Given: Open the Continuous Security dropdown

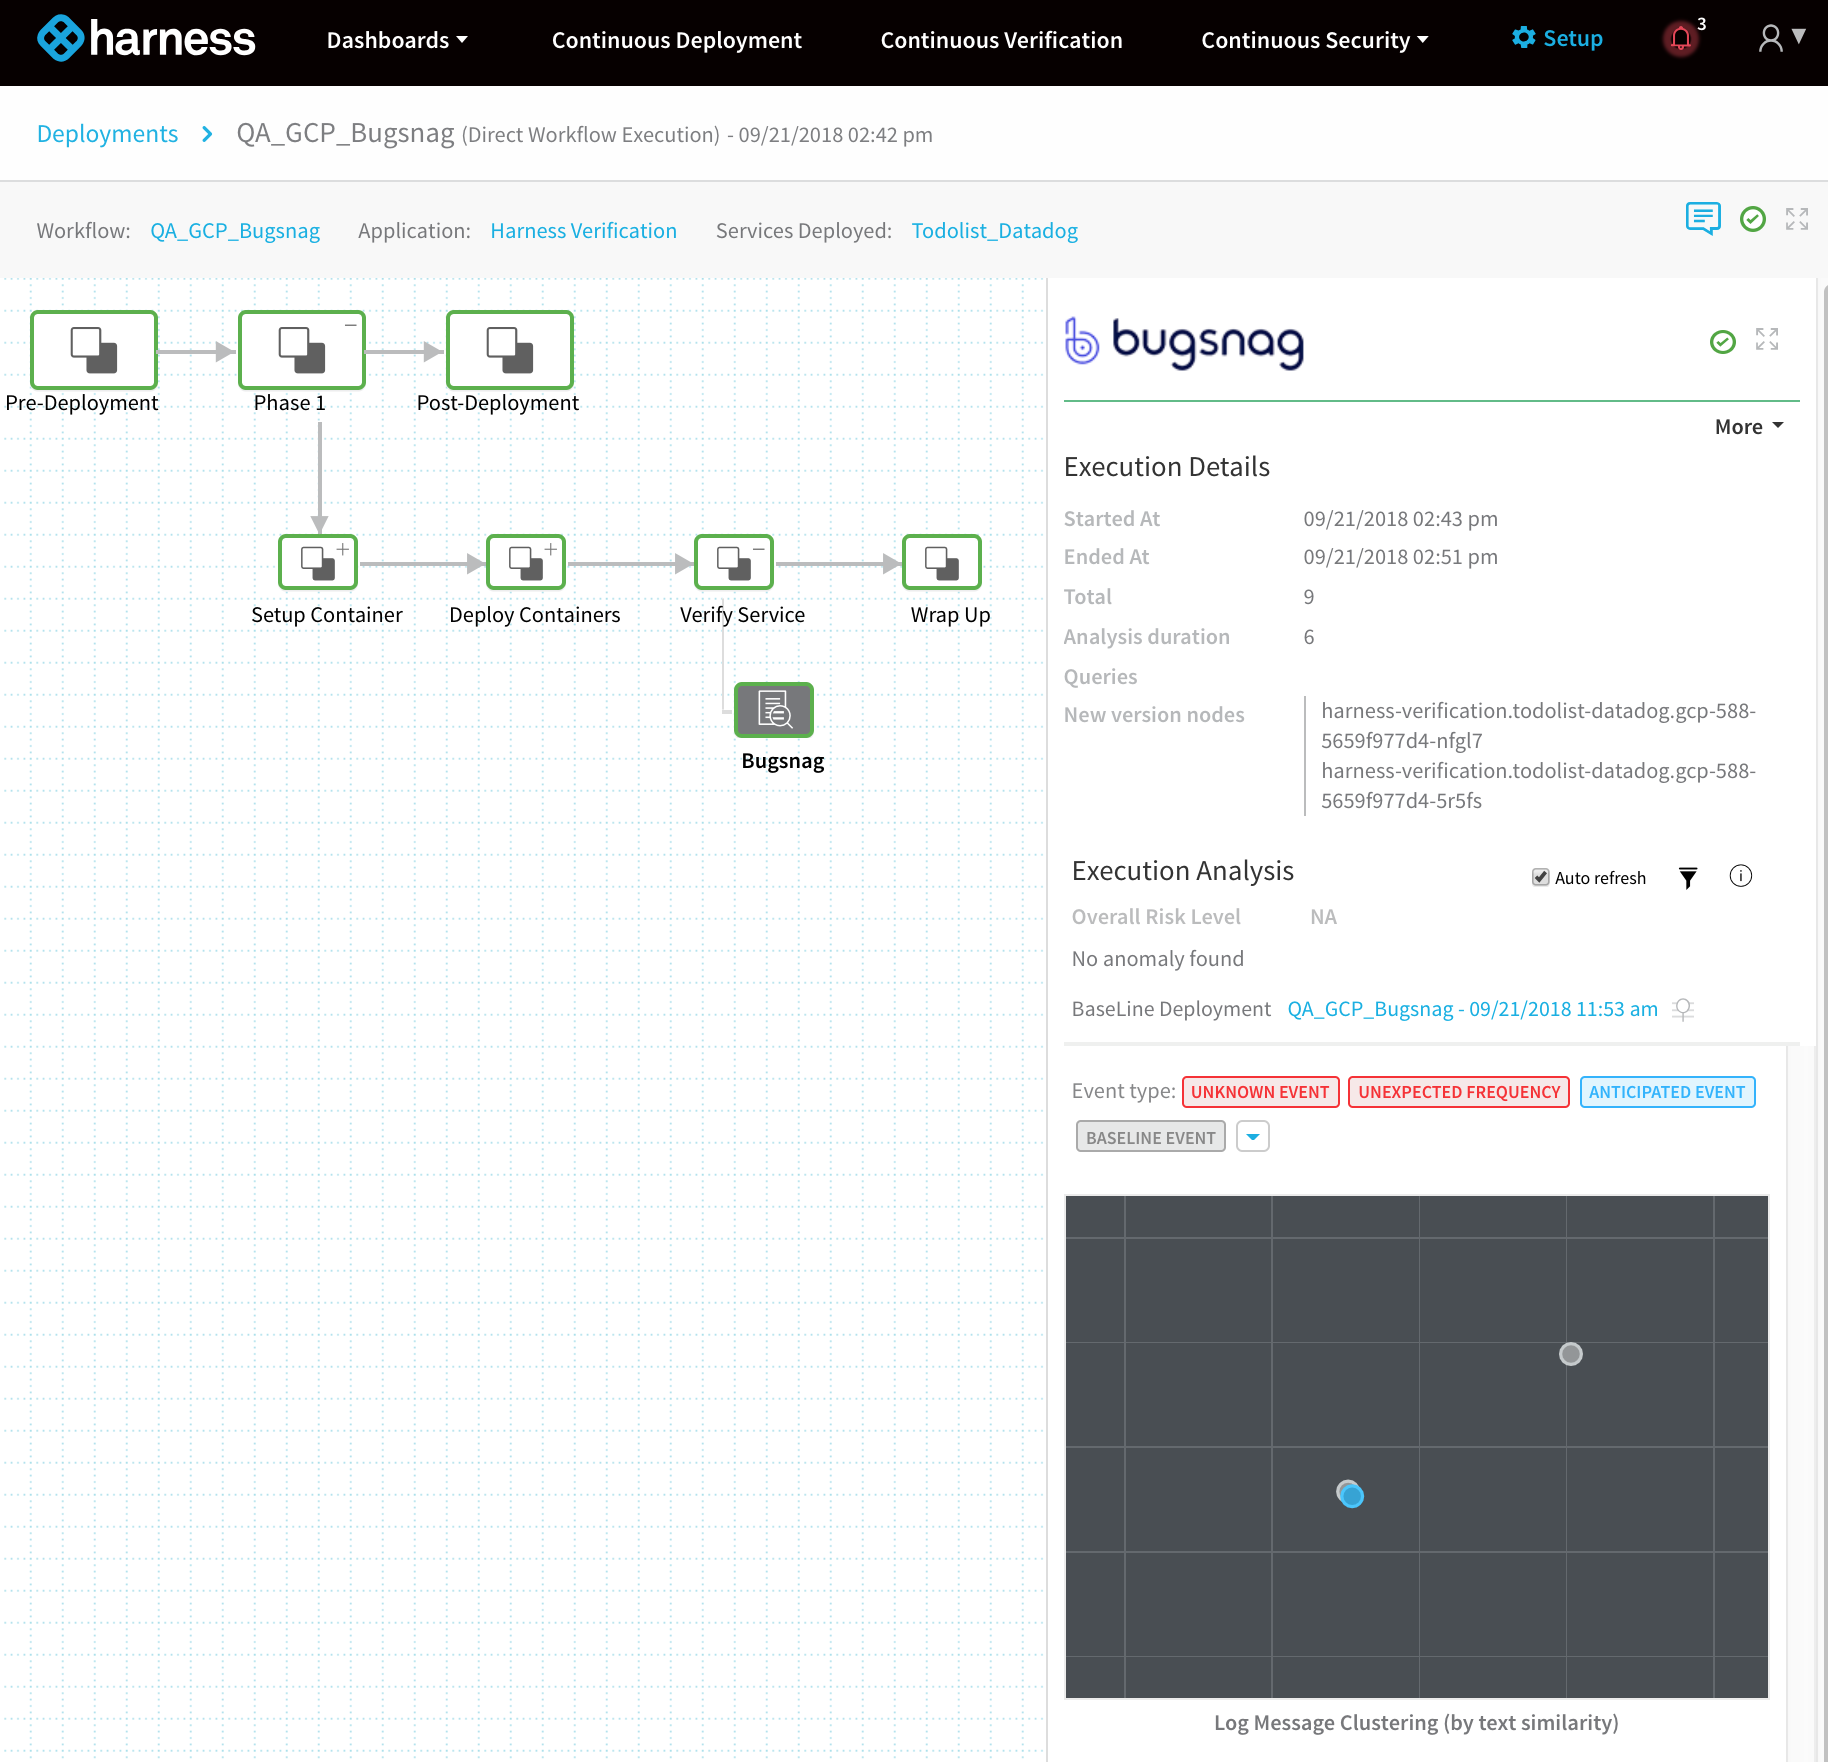Looking at the screenshot, I should click(1315, 40).
